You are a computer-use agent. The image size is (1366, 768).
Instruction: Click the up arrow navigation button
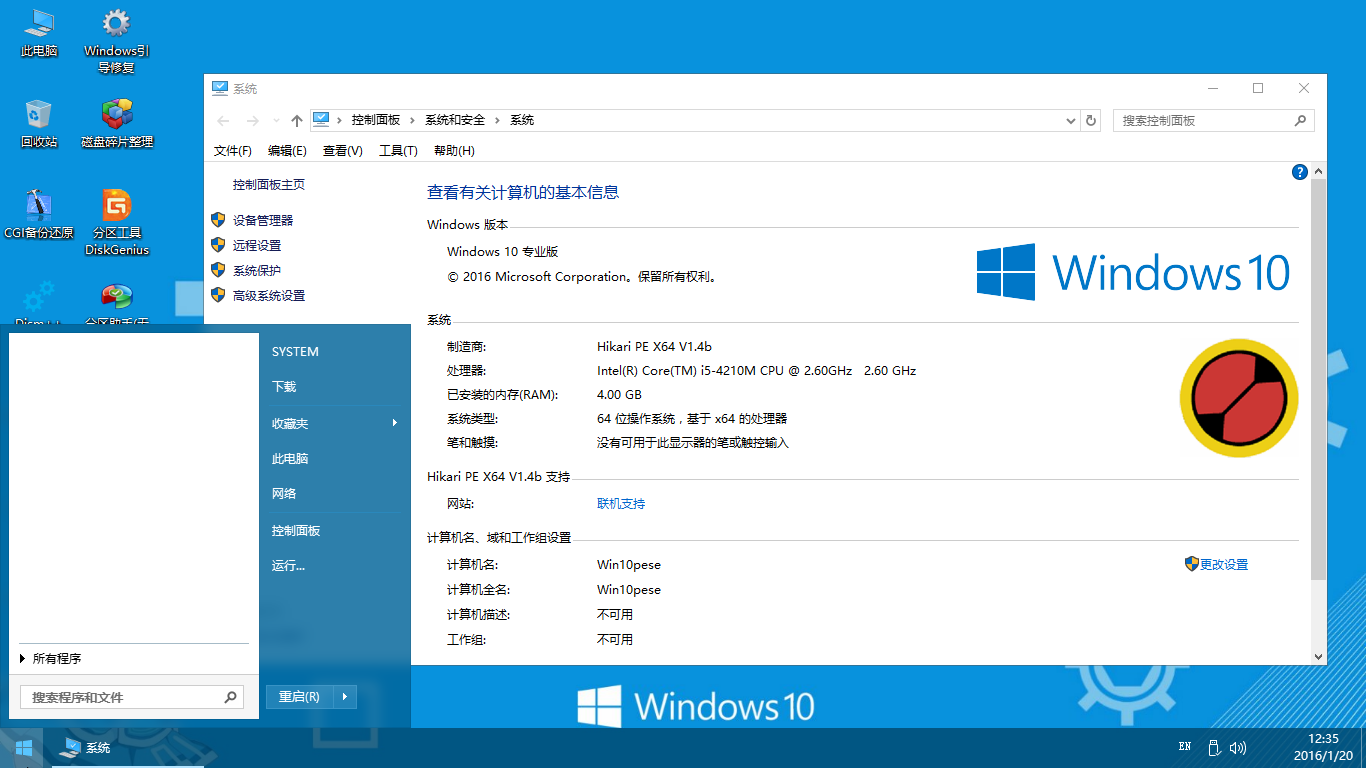(x=297, y=121)
